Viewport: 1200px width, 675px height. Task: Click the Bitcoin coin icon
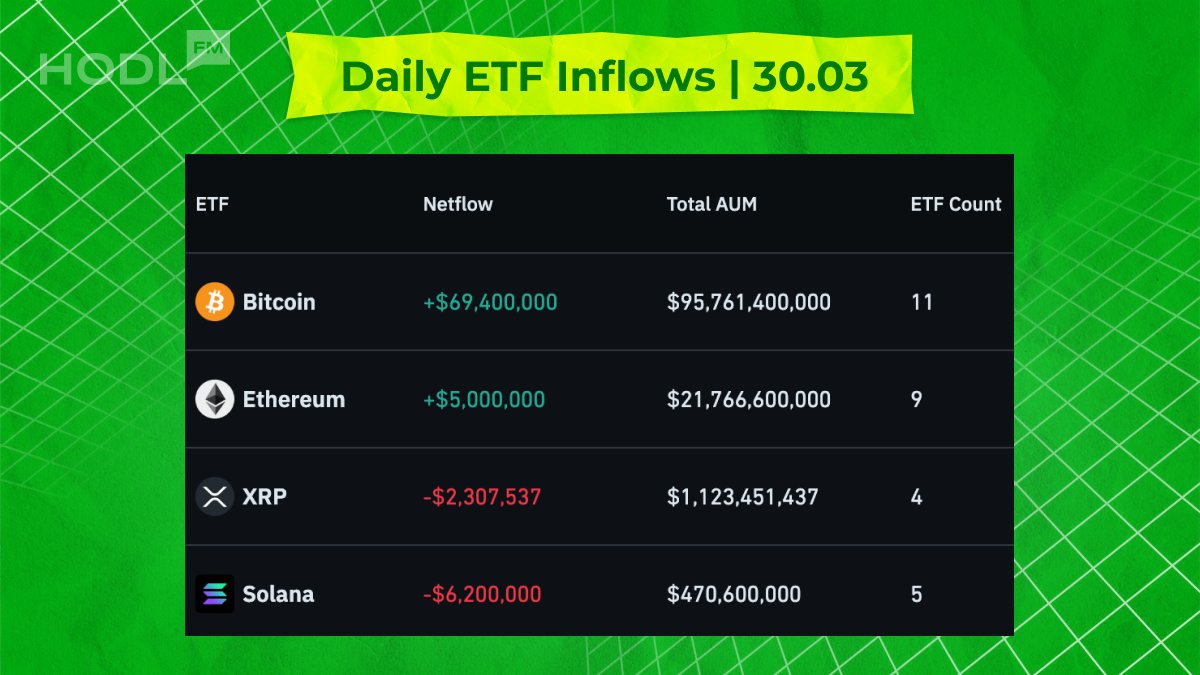coord(214,301)
